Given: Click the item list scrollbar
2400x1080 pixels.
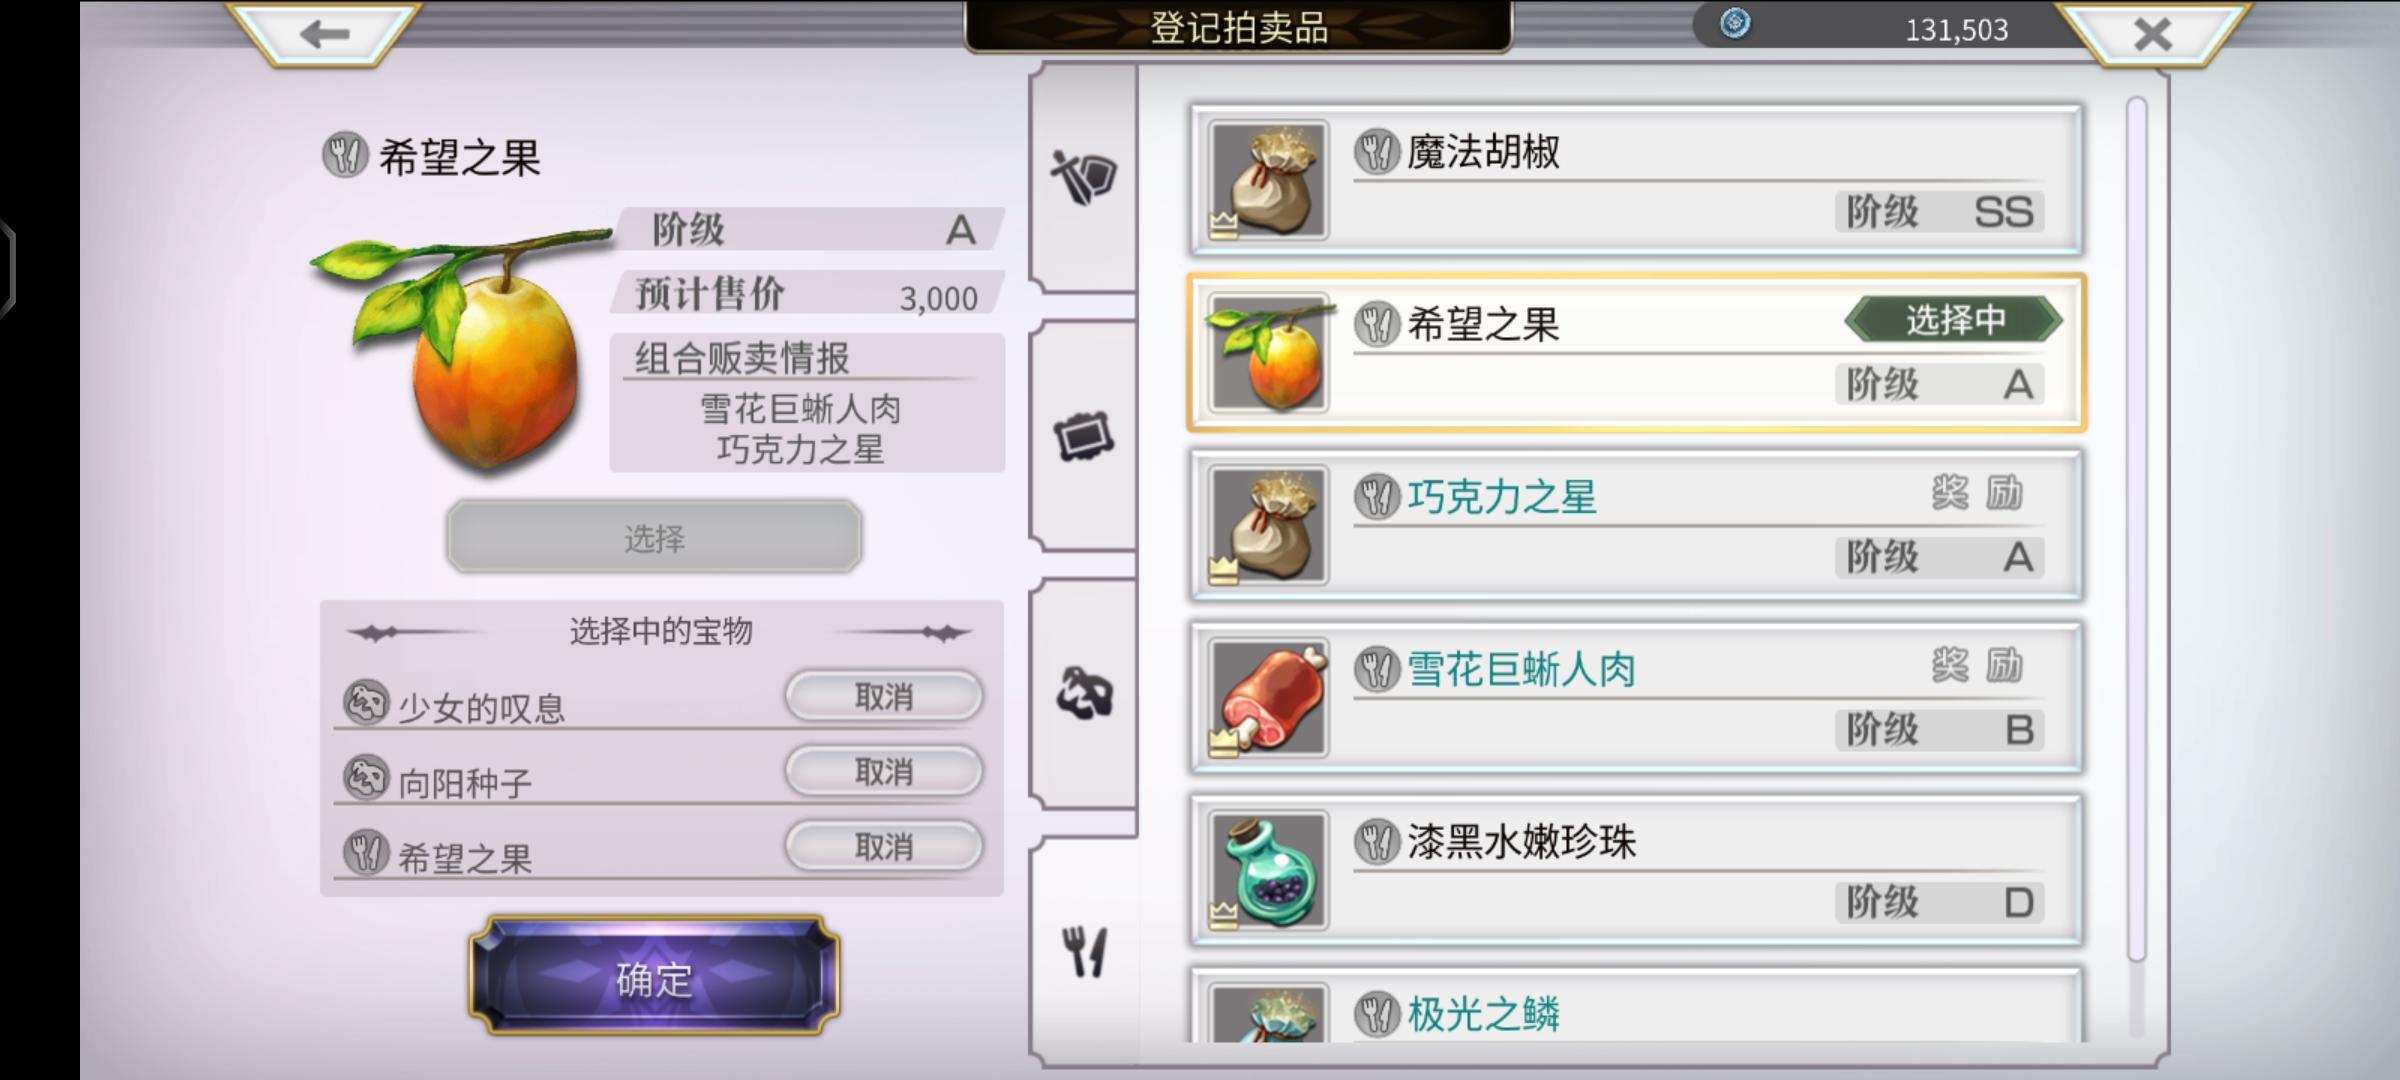Looking at the screenshot, I should pyautogui.click(x=2136, y=530).
